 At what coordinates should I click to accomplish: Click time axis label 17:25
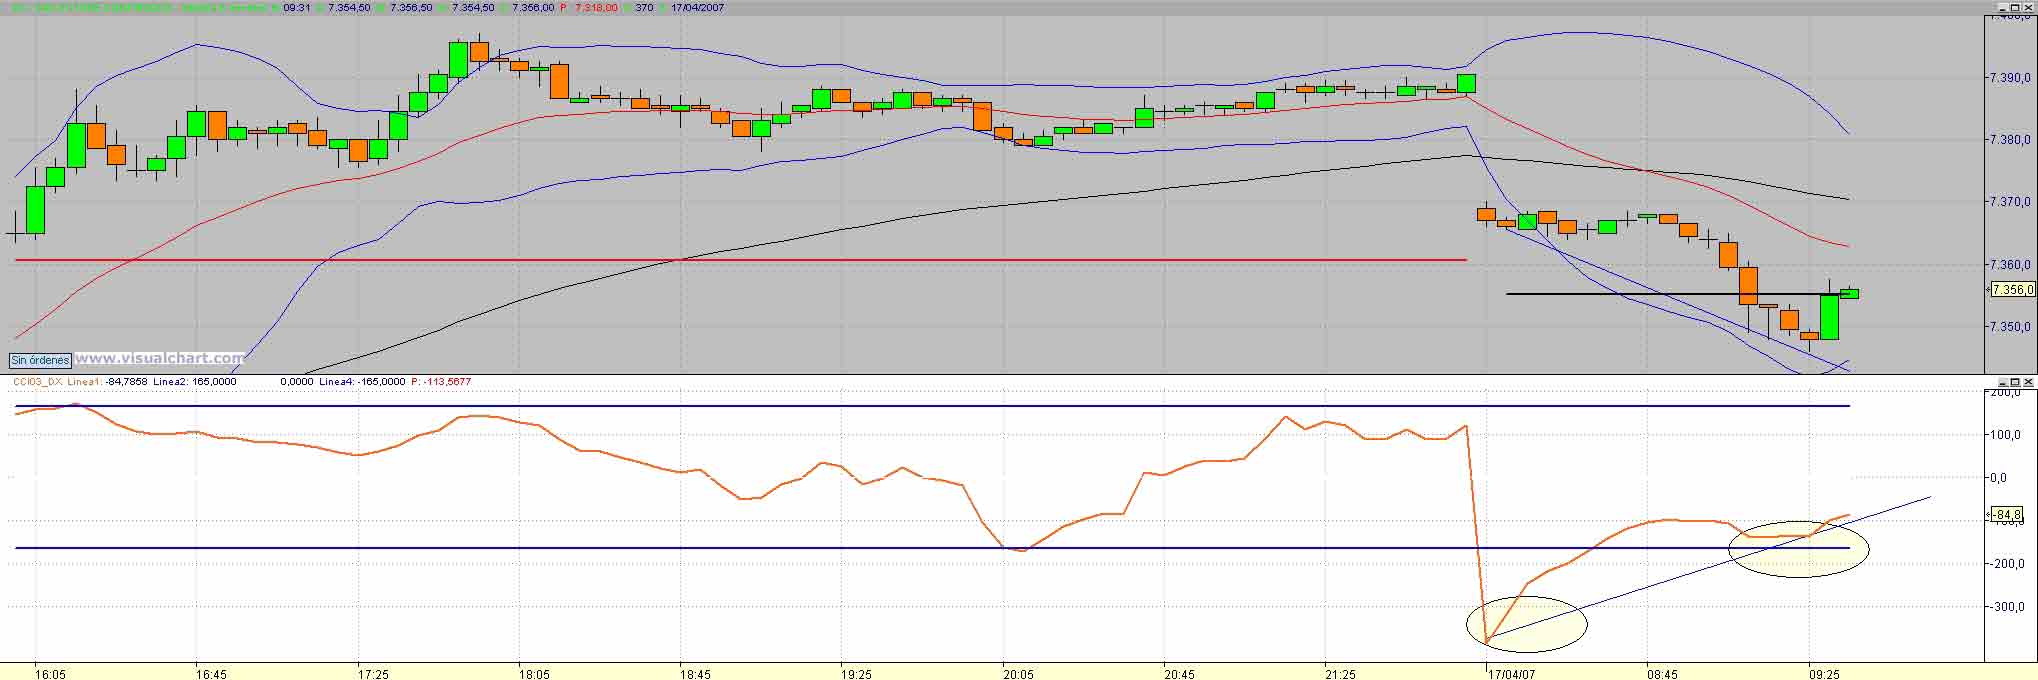point(373,674)
